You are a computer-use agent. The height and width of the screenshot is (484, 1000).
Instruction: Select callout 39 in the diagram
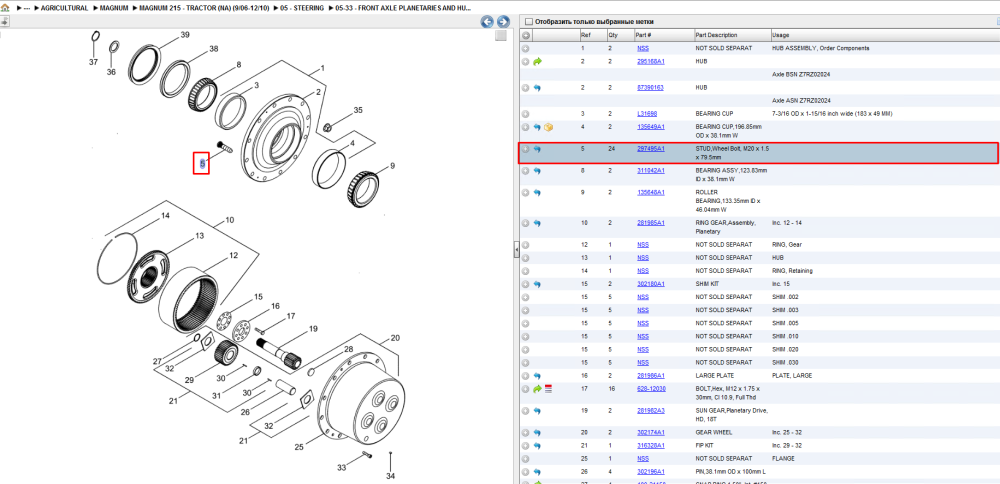pos(186,34)
